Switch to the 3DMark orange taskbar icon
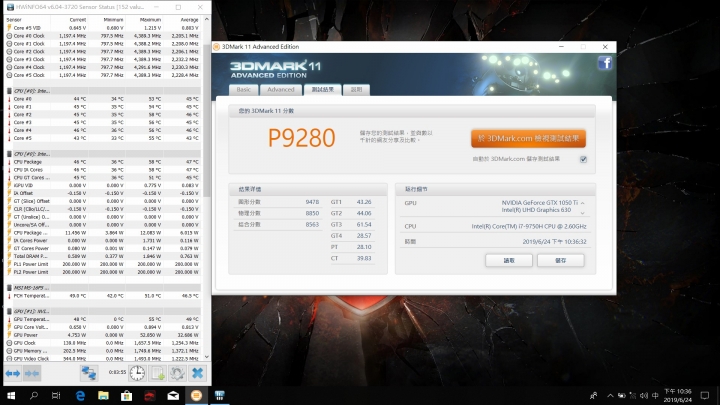 pyautogui.click(x=196, y=396)
